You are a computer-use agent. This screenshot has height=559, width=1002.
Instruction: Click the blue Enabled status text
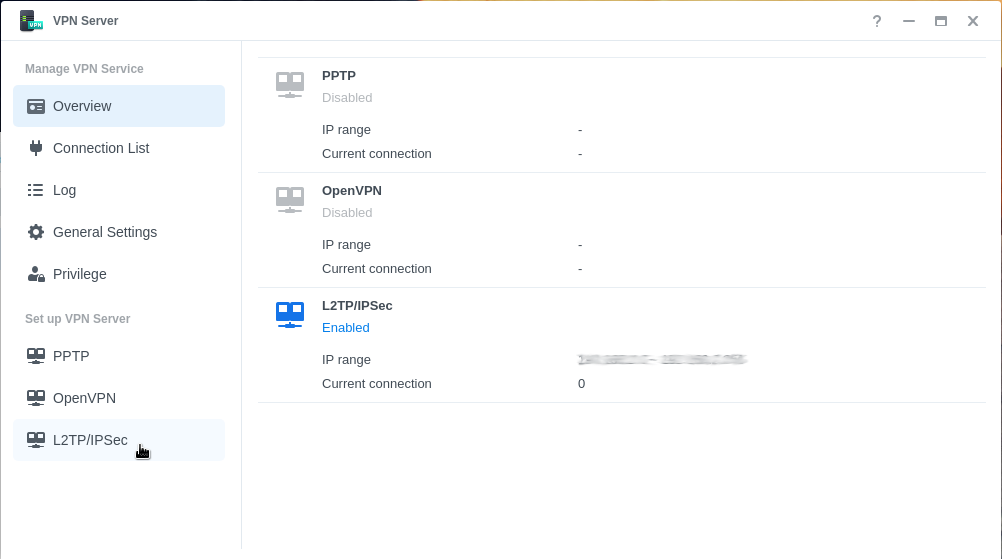[346, 328]
